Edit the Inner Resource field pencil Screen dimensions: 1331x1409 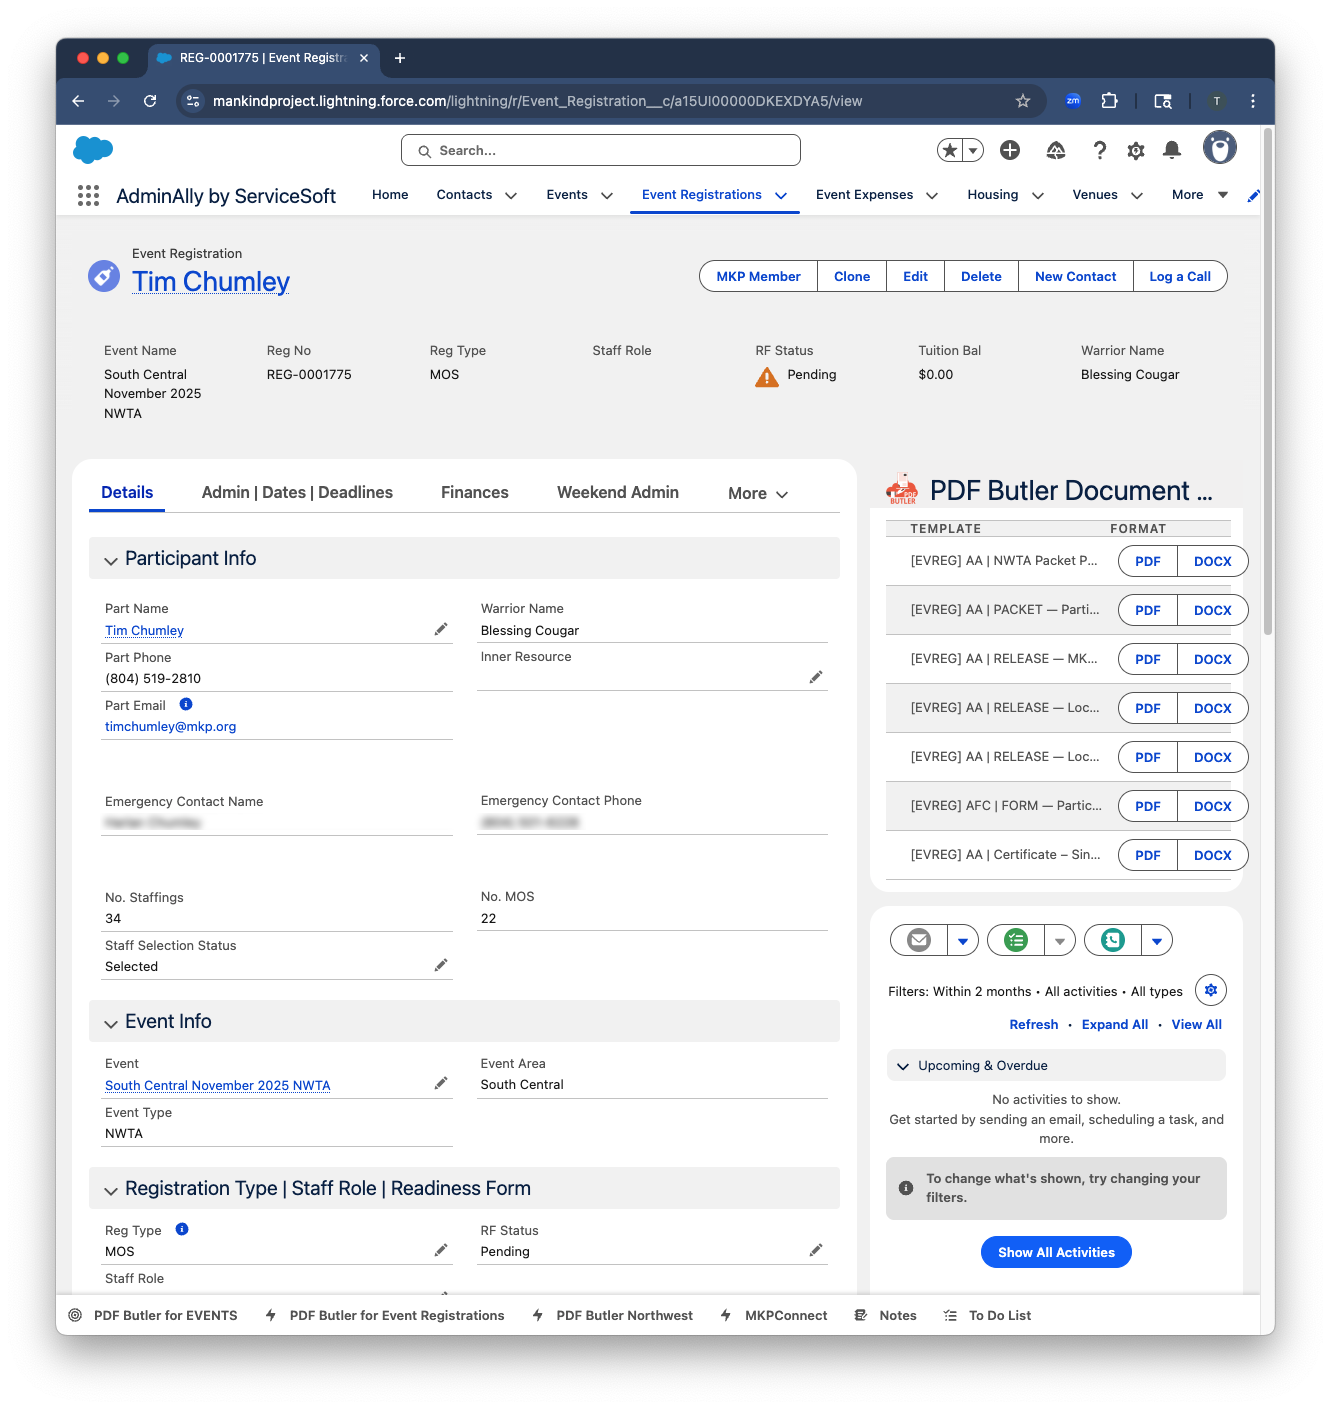[816, 677]
